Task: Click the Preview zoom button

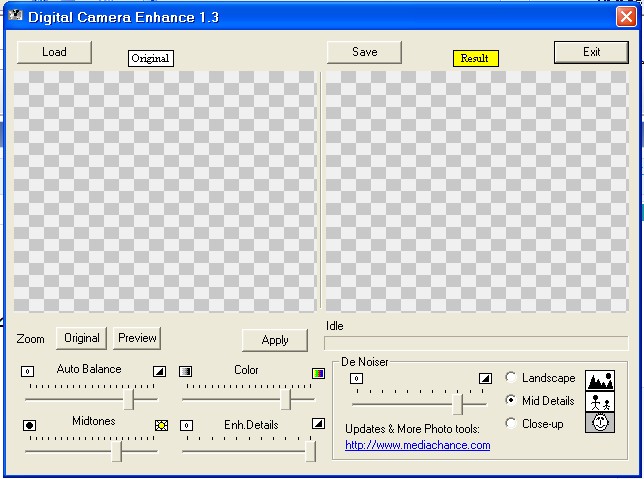Action: [x=137, y=338]
